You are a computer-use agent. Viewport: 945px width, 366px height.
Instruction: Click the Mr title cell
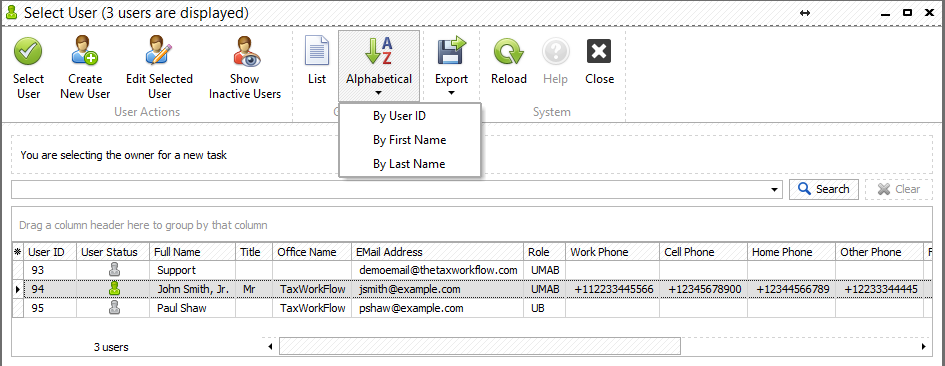click(x=254, y=289)
